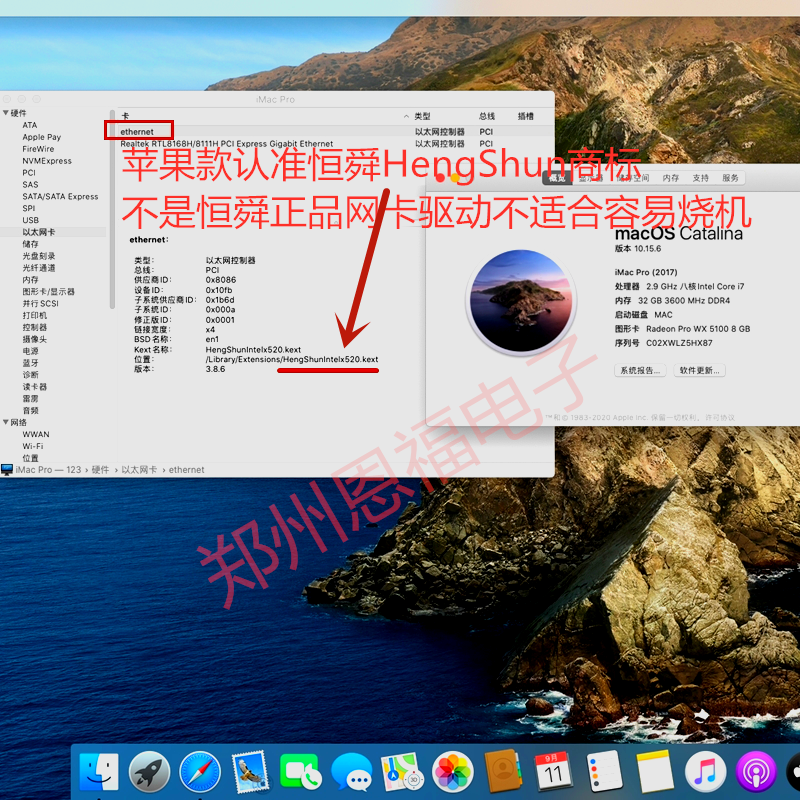800x800 pixels.
Task: Select 摄像头 in sidebar
Action: [x=35, y=339]
